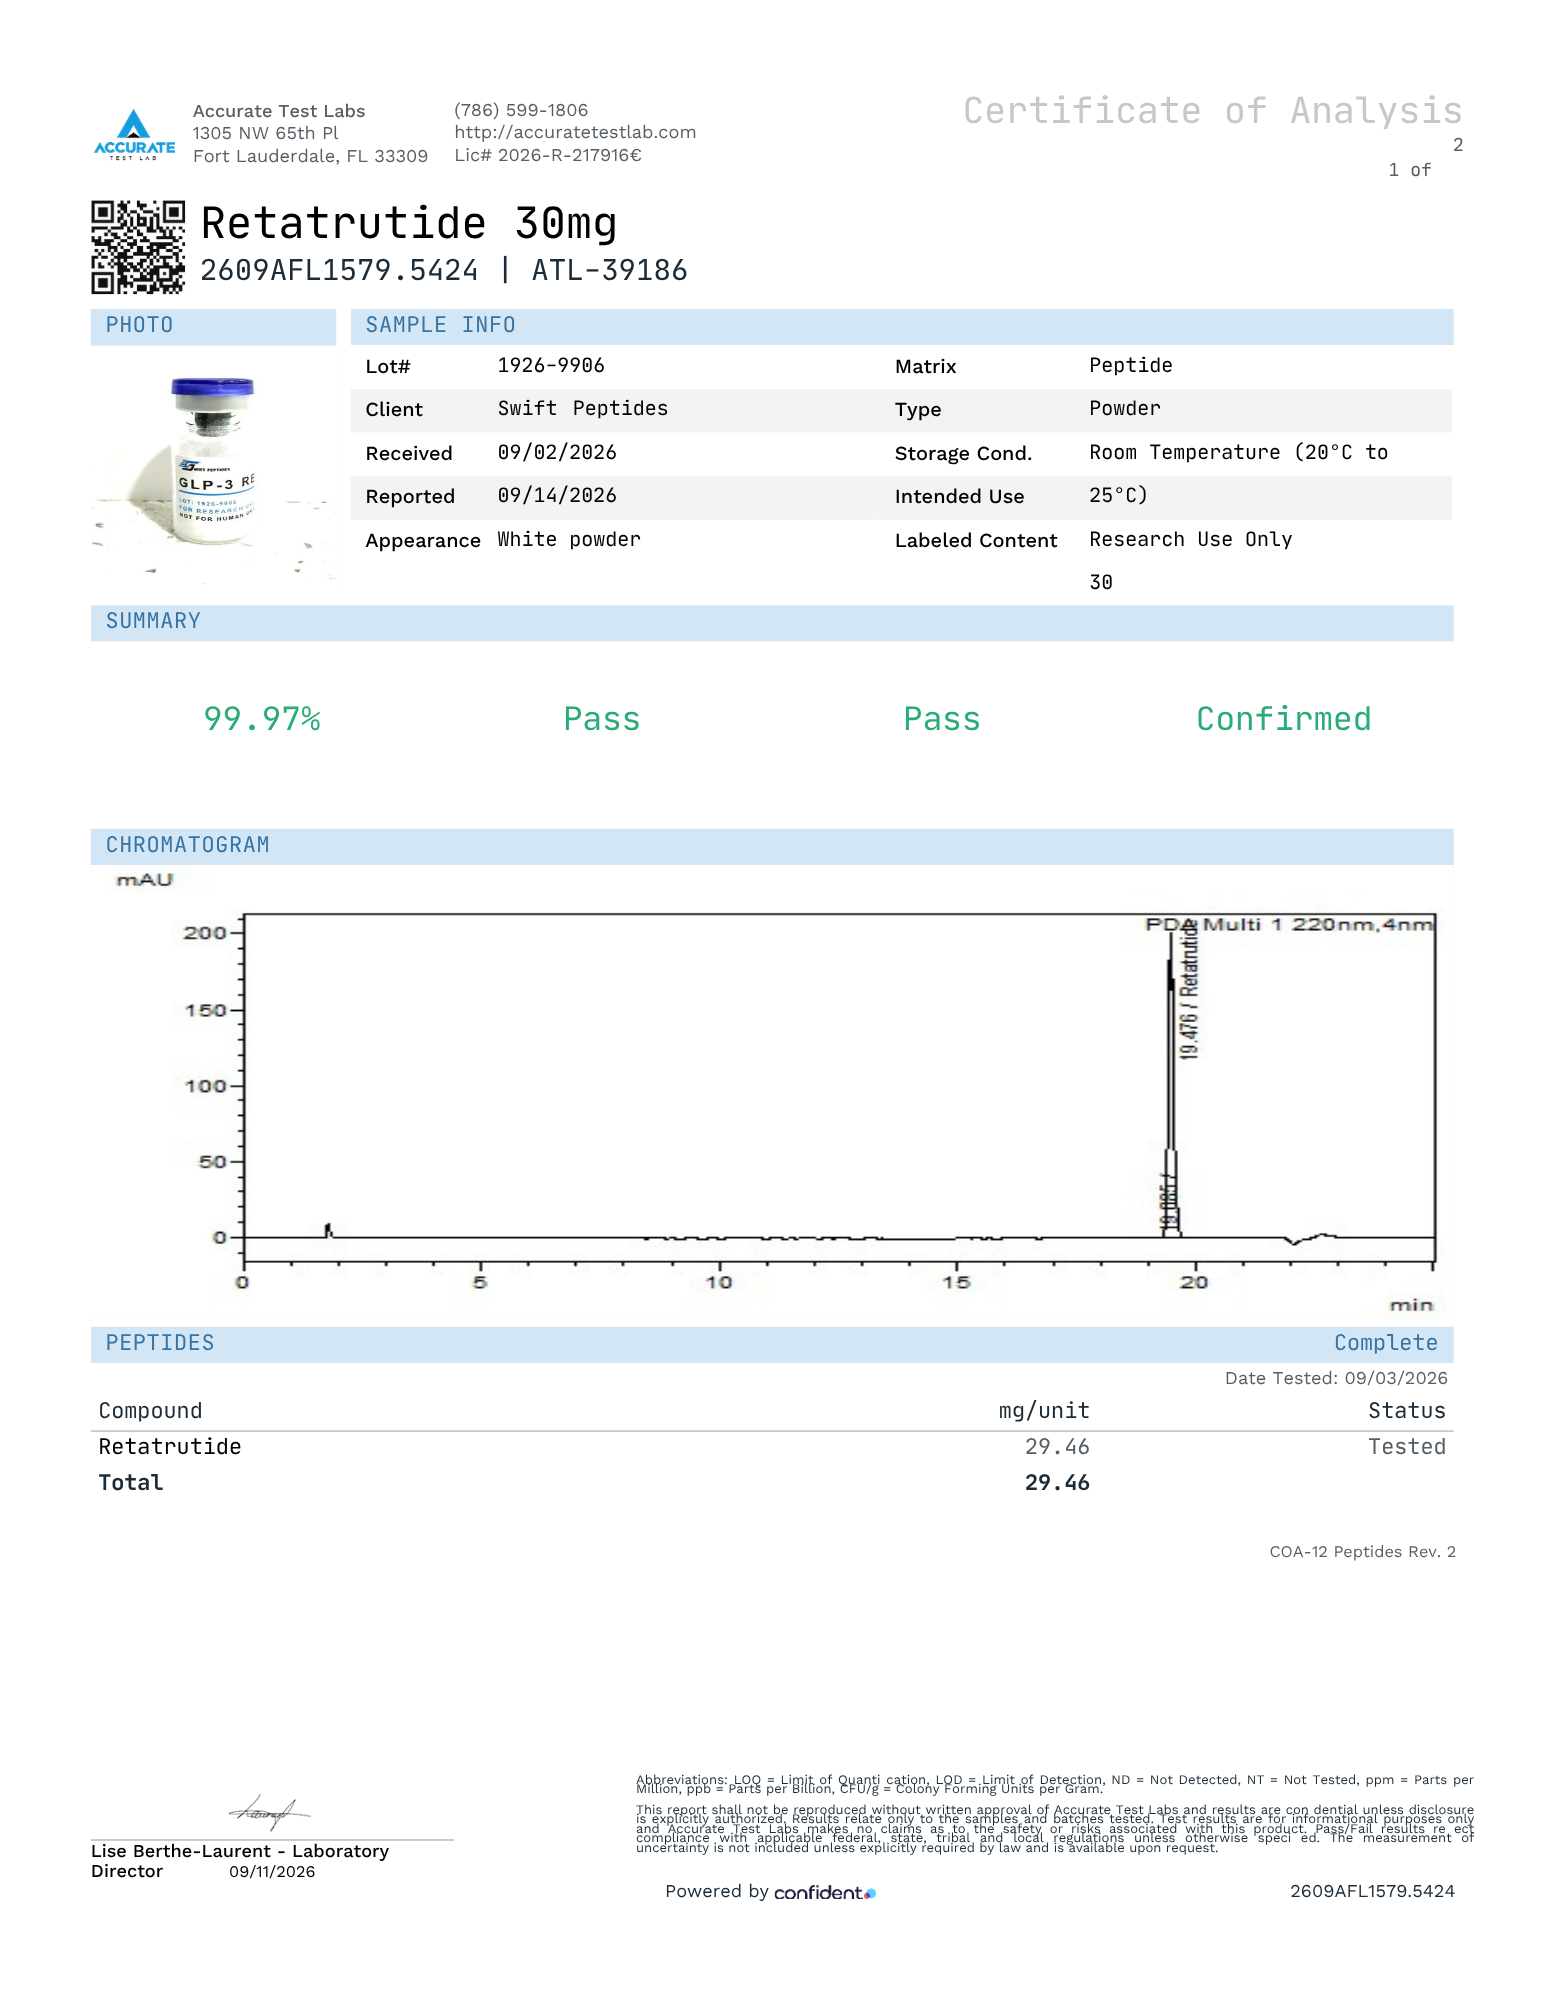Click the Lot# value 1926-9906
This screenshot has width=1545, height=1999.
click(x=551, y=366)
